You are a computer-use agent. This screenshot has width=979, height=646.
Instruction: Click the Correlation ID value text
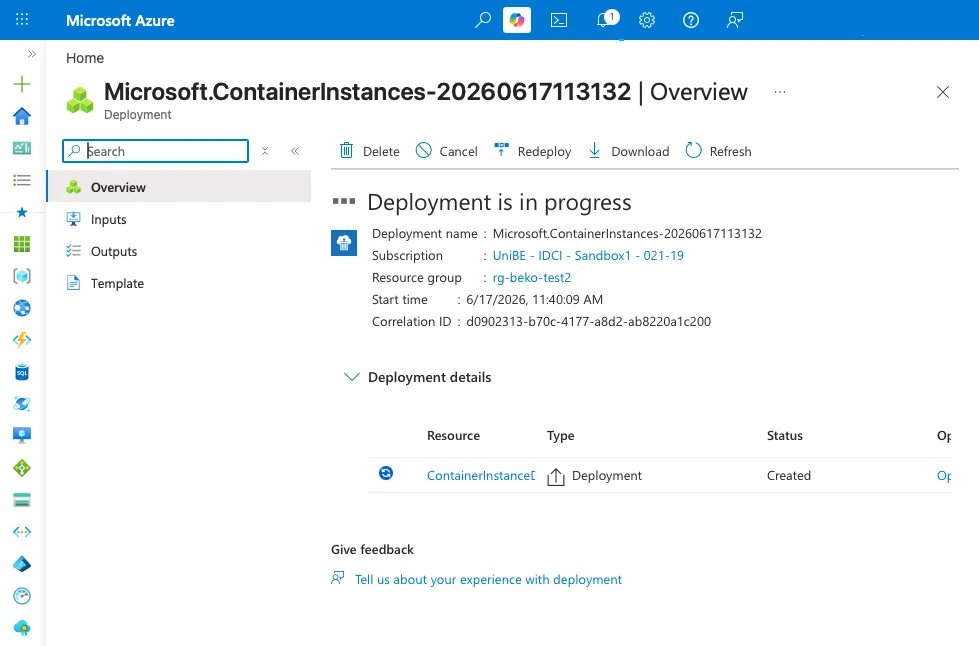tap(588, 322)
